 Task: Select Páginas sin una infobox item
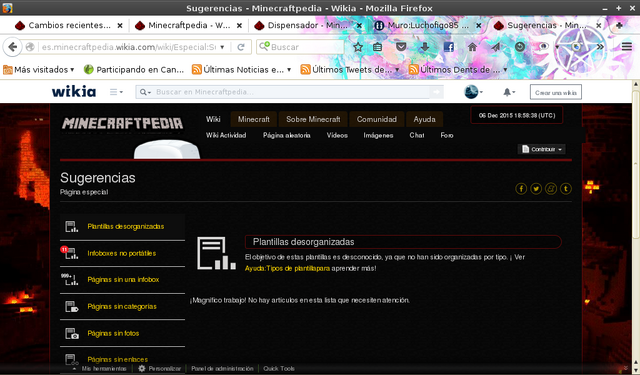[122, 280]
